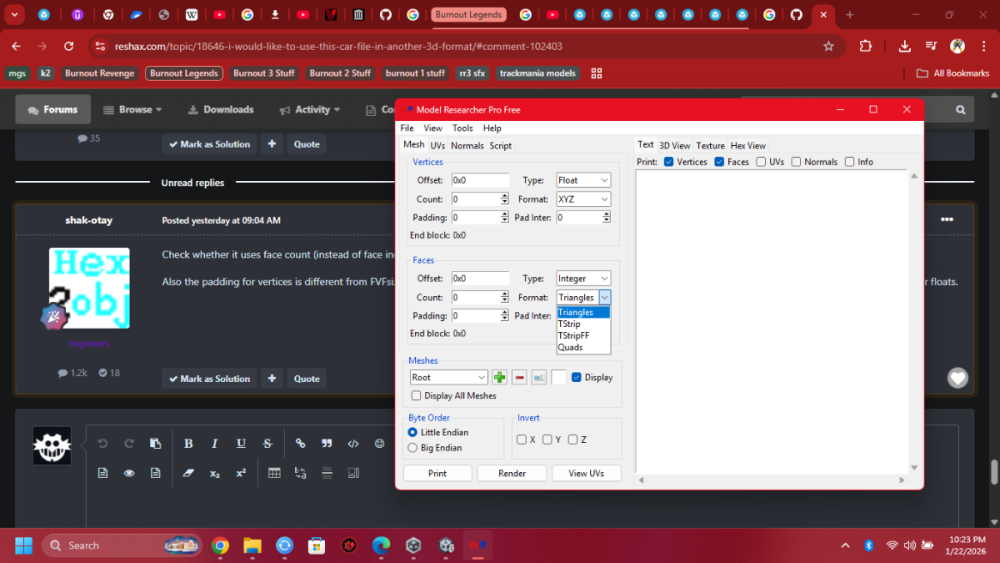The image size is (1000, 563).
Task: Open the File menu
Action: click(407, 128)
